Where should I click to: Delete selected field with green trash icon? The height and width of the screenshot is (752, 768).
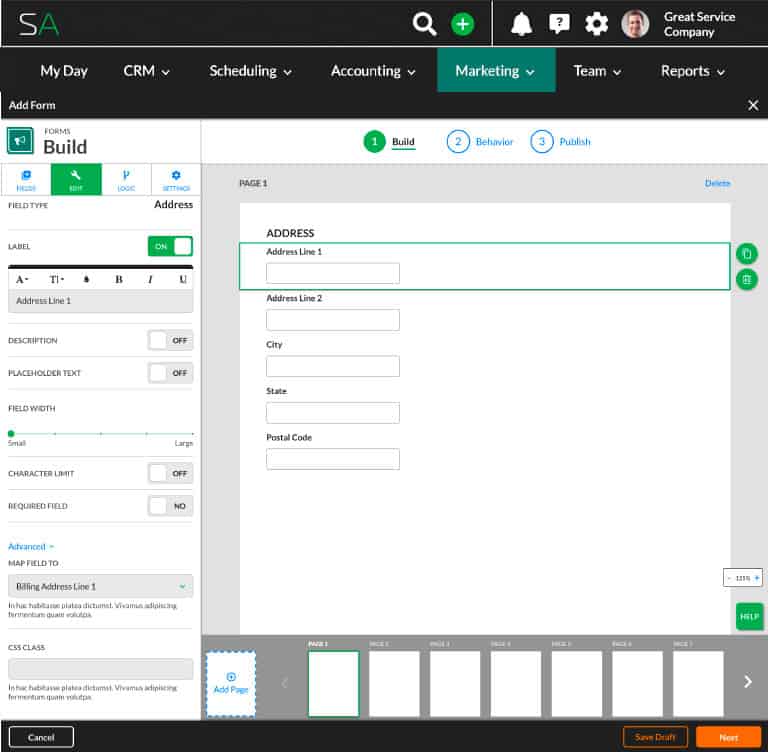click(746, 279)
